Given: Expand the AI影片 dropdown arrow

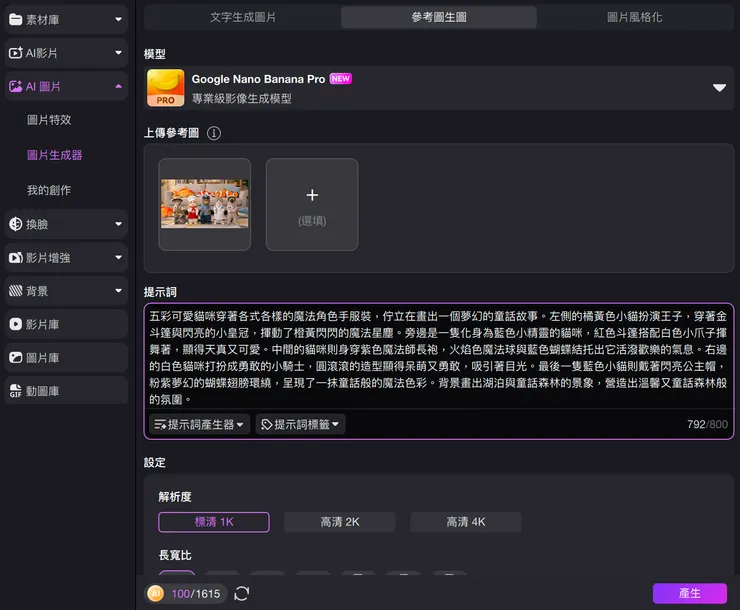Looking at the screenshot, I should pos(118,53).
